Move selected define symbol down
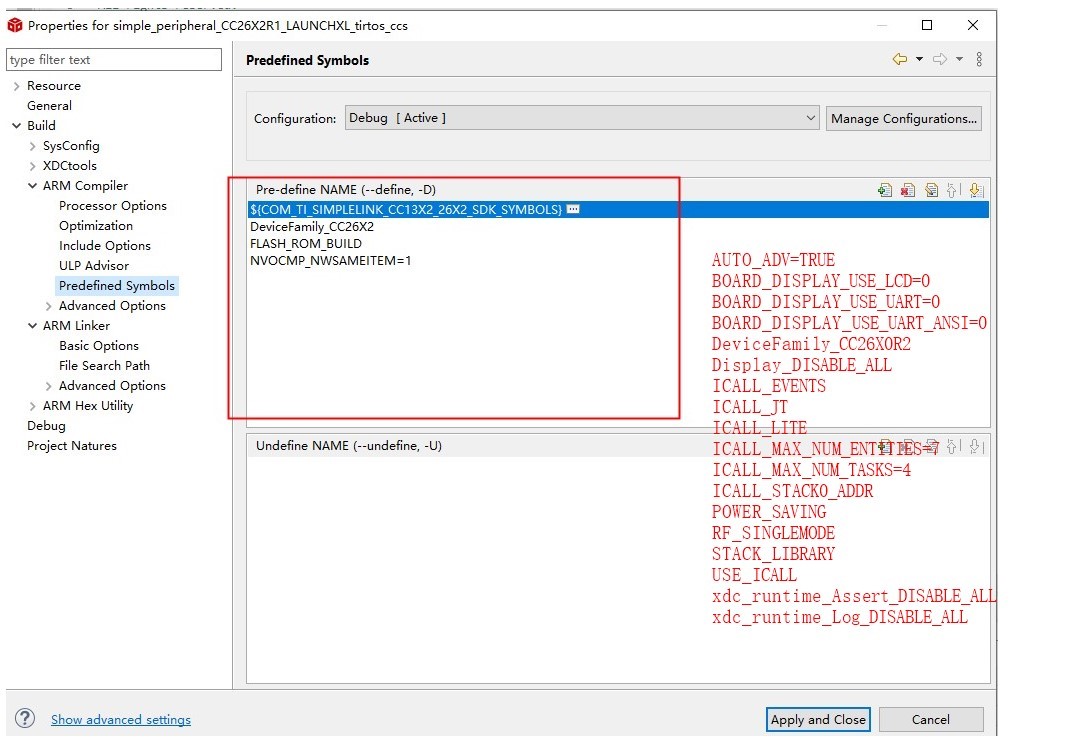This screenshot has width=1083, height=737. (976, 190)
